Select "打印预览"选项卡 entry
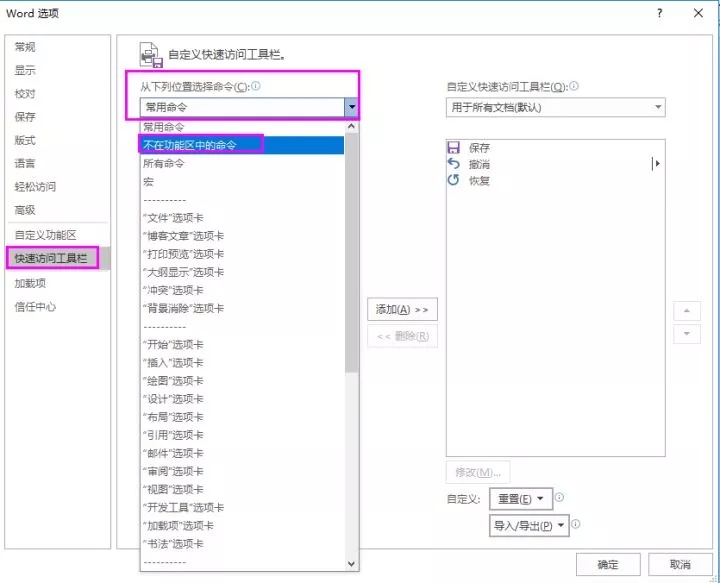Image resolution: width=720 pixels, height=583 pixels. (242, 254)
